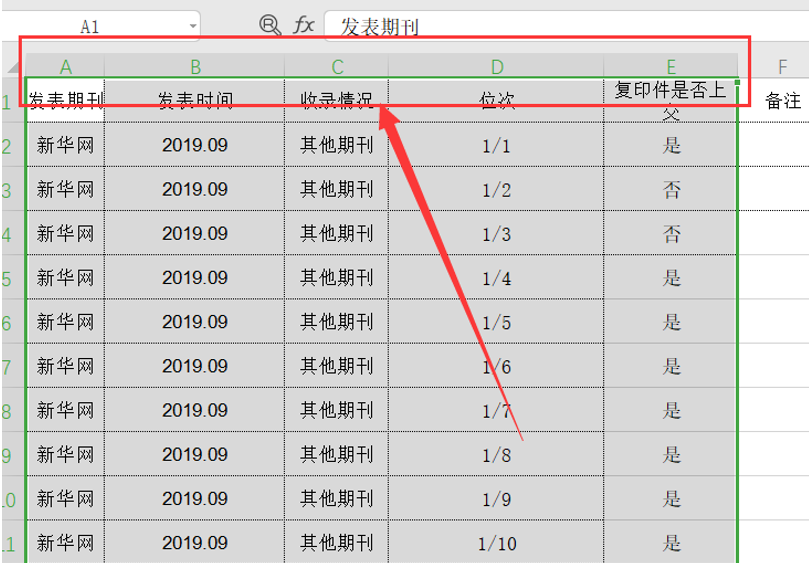Click 是 in row 2, column E
The width and height of the screenshot is (809, 563).
(x=671, y=145)
